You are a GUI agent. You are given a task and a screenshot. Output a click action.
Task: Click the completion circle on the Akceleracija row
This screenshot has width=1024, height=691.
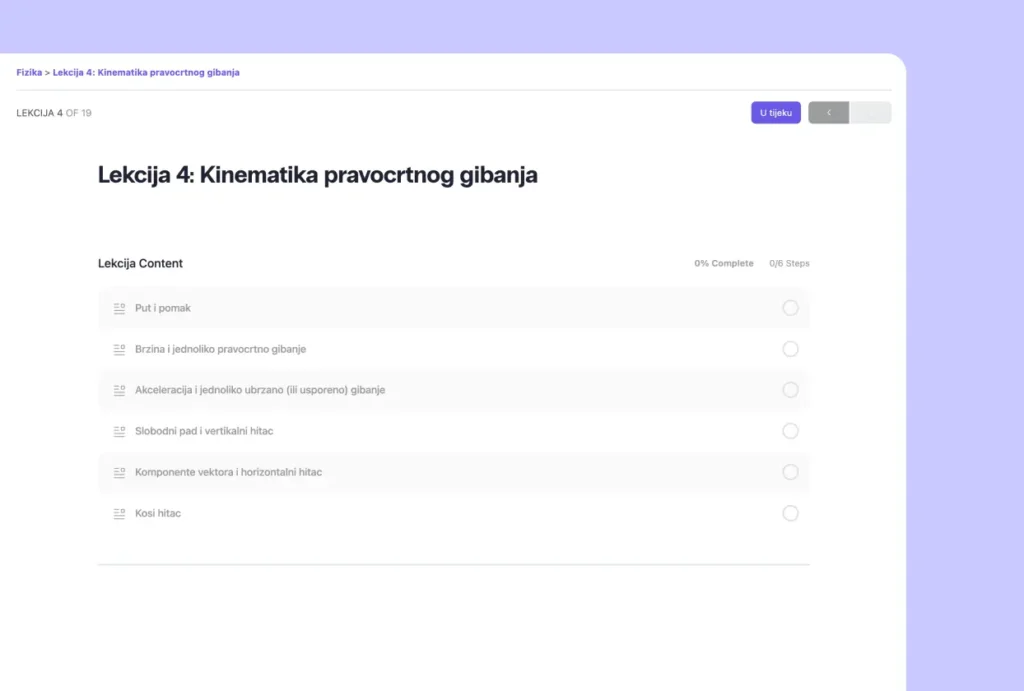coord(790,390)
